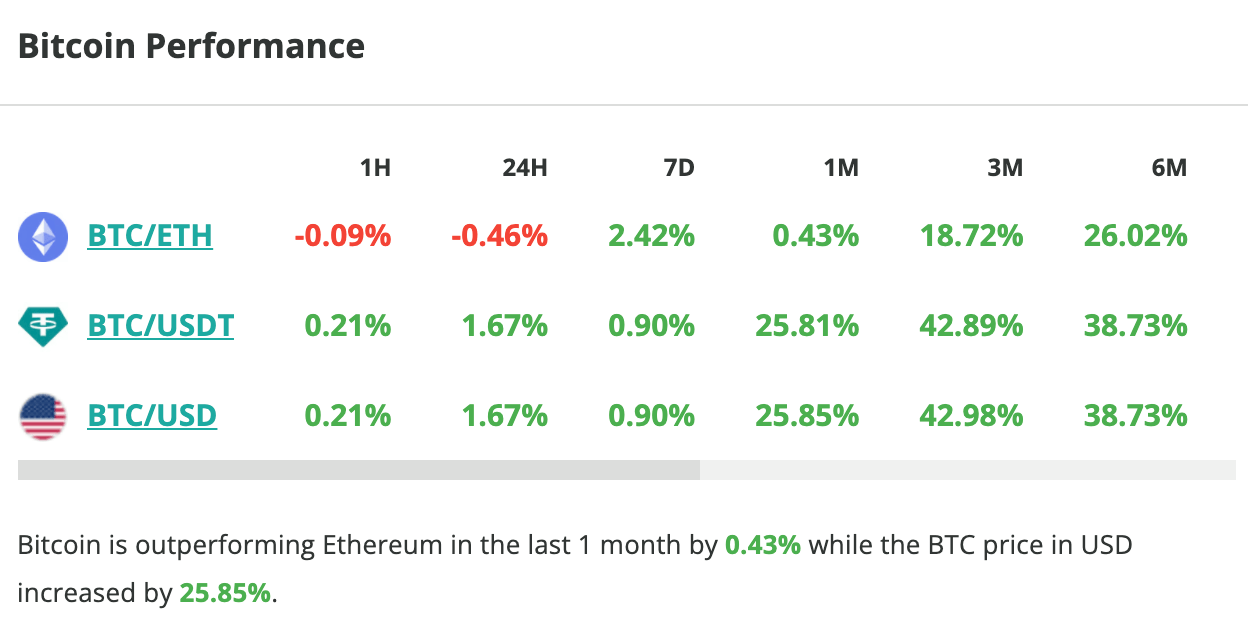Click the Ethereum logo icon
Viewport: 1248px width, 642px height.
pyautogui.click(x=43, y=237)
